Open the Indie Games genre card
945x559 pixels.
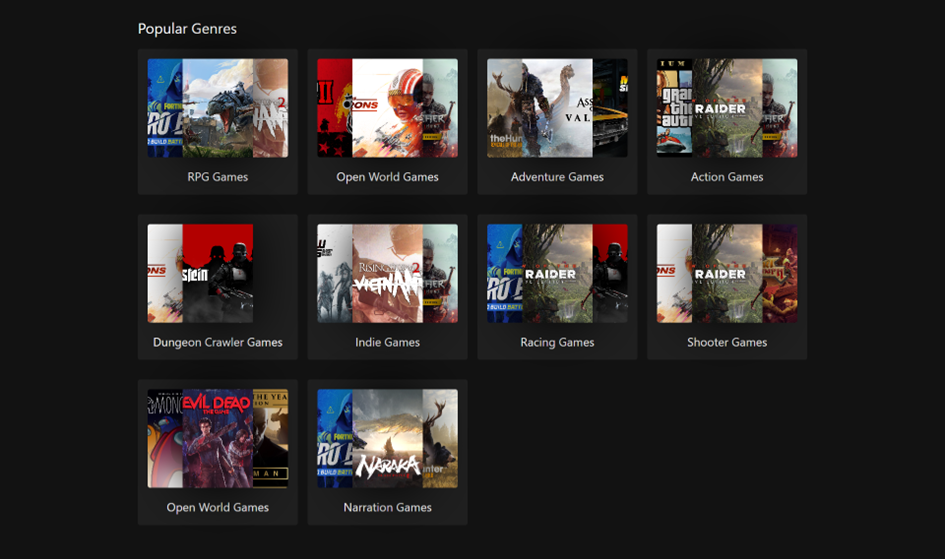[x=388, y=287]
